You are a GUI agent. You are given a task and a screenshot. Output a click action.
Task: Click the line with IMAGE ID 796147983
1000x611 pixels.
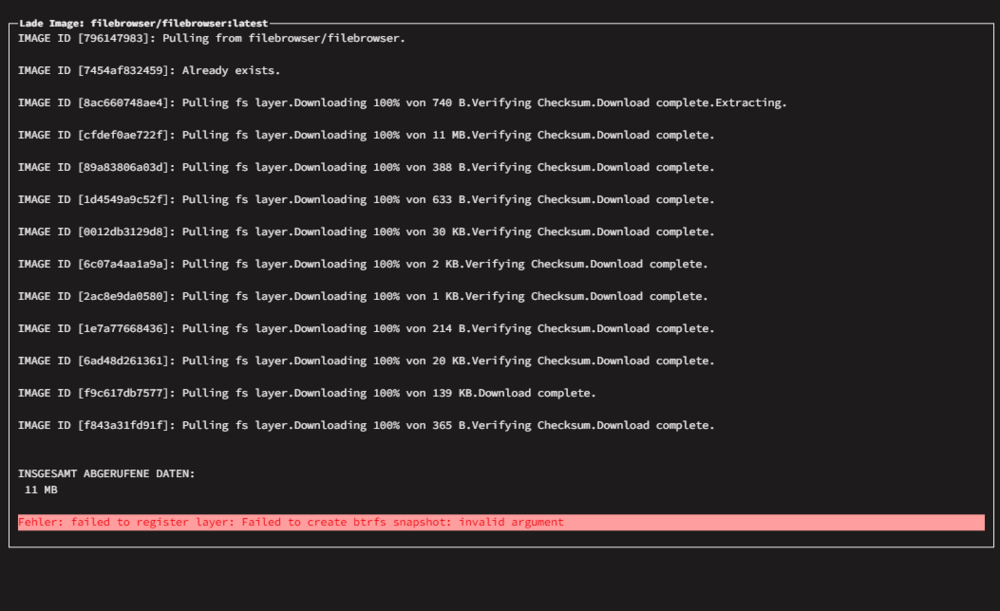coord(211,38)
